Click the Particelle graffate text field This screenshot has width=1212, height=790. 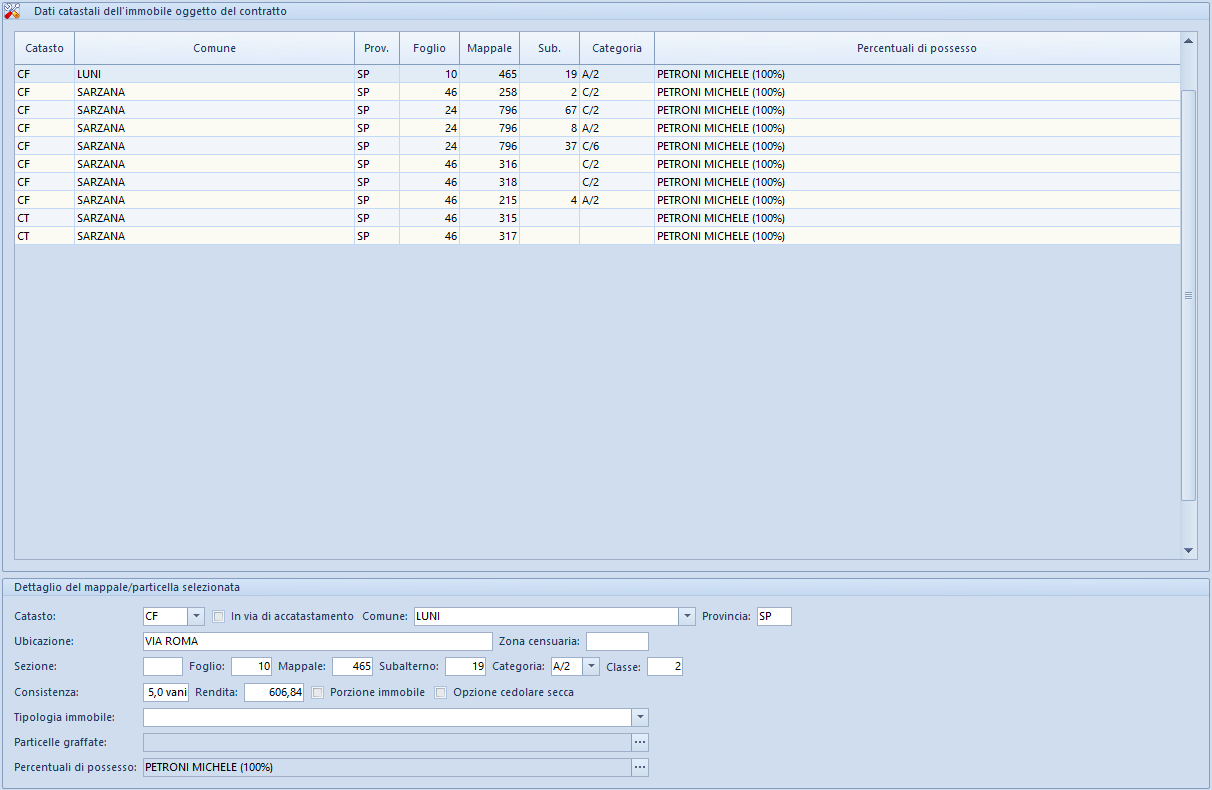click(x=387, y=742)
